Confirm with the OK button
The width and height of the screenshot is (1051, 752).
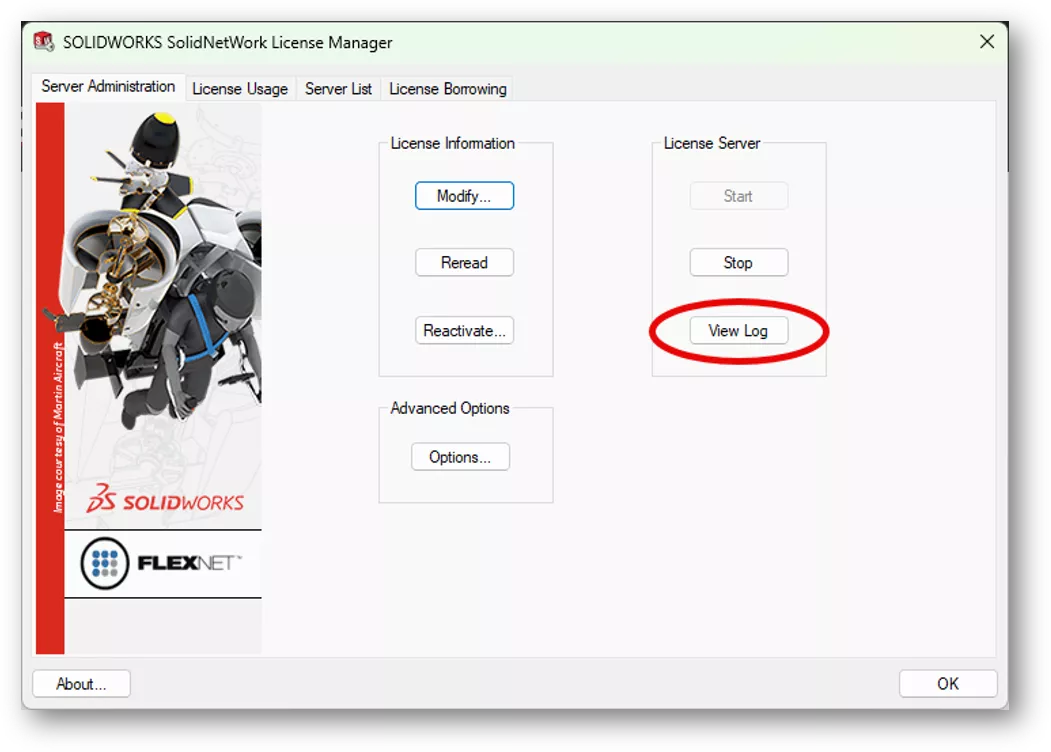(948, 684)
